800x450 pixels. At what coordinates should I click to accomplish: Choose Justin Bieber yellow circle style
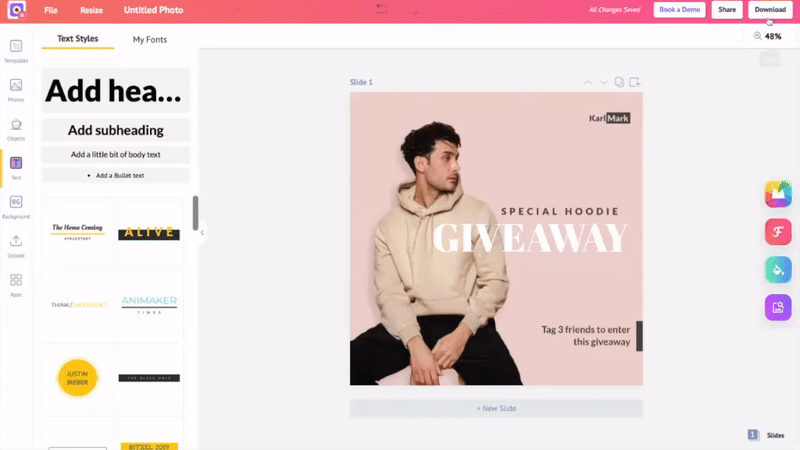tap(78, 378)
